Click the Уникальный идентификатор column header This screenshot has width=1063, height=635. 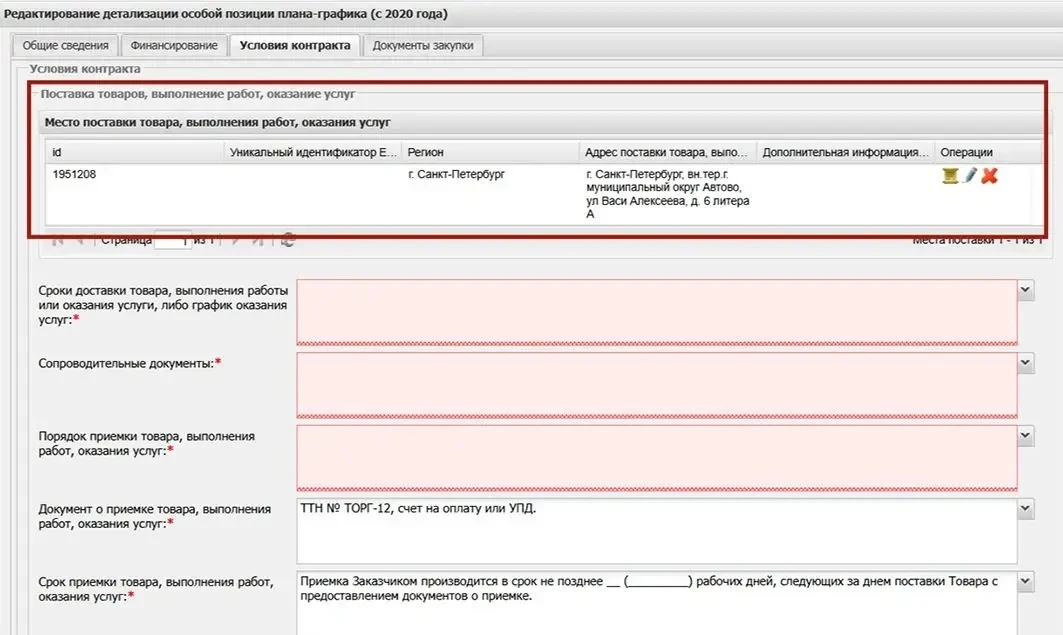313,152
